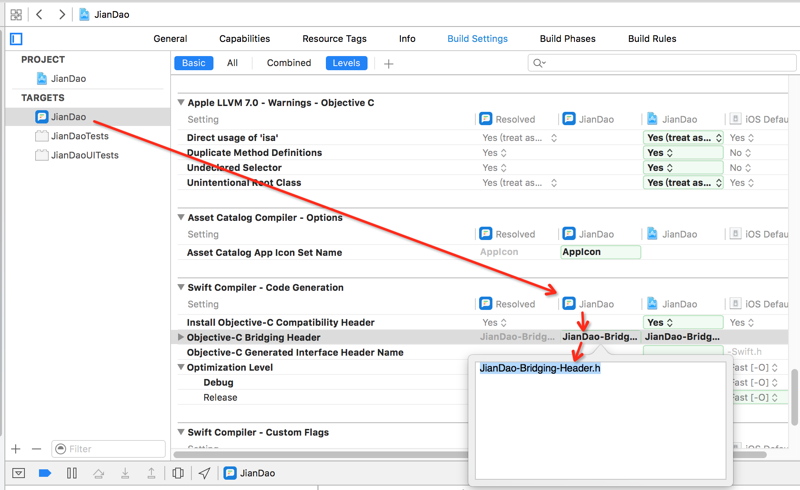Toggle breakpoints with the blue tag icon

pyautogui.click(x=45, y=473)
